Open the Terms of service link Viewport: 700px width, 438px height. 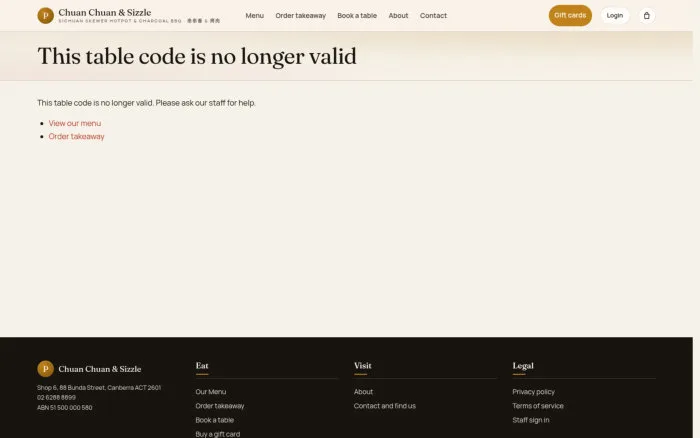click(x=538, y=406)
